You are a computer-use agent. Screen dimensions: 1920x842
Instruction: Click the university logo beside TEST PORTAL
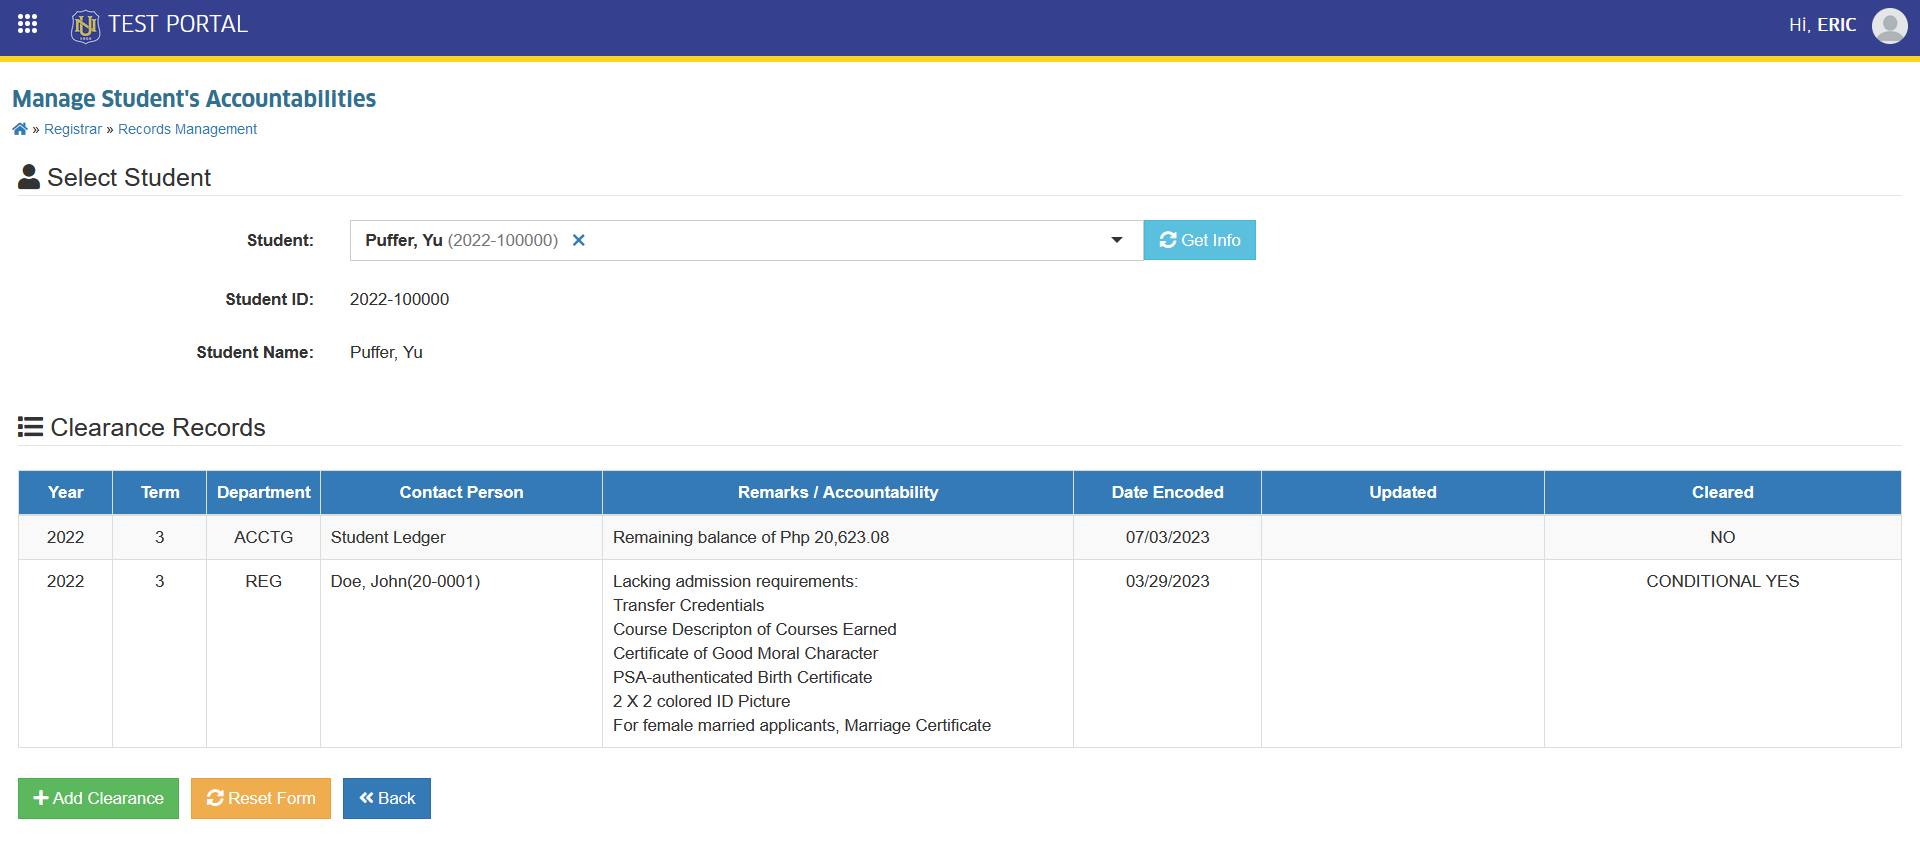[x=85, y=25]
